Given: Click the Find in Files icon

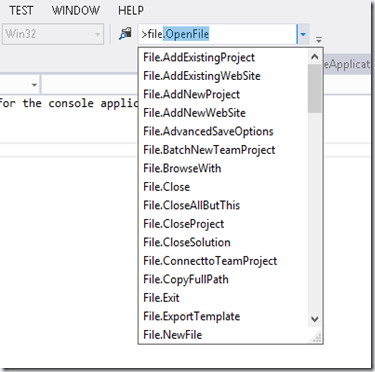Looking at the screenshot, I should click(x=125, y=34).
